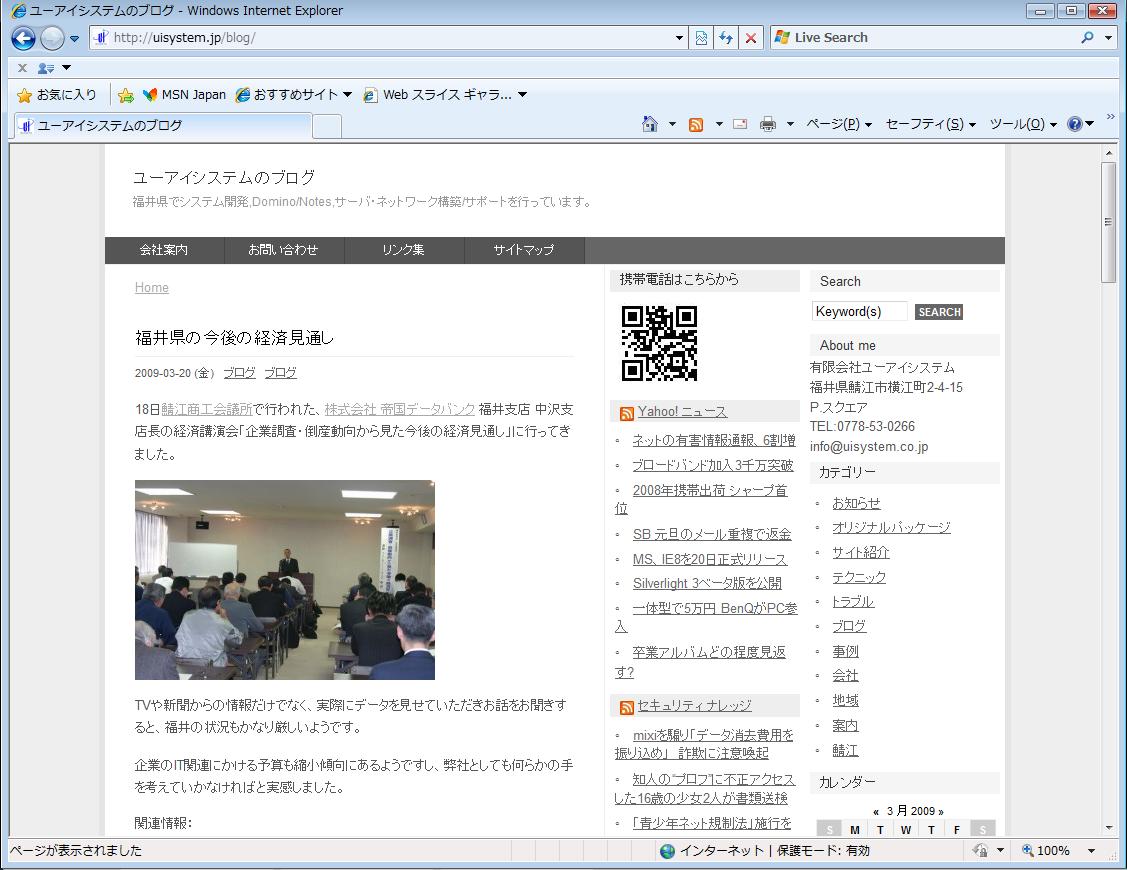
Task: Open a new blank tab
Action: 327,127
